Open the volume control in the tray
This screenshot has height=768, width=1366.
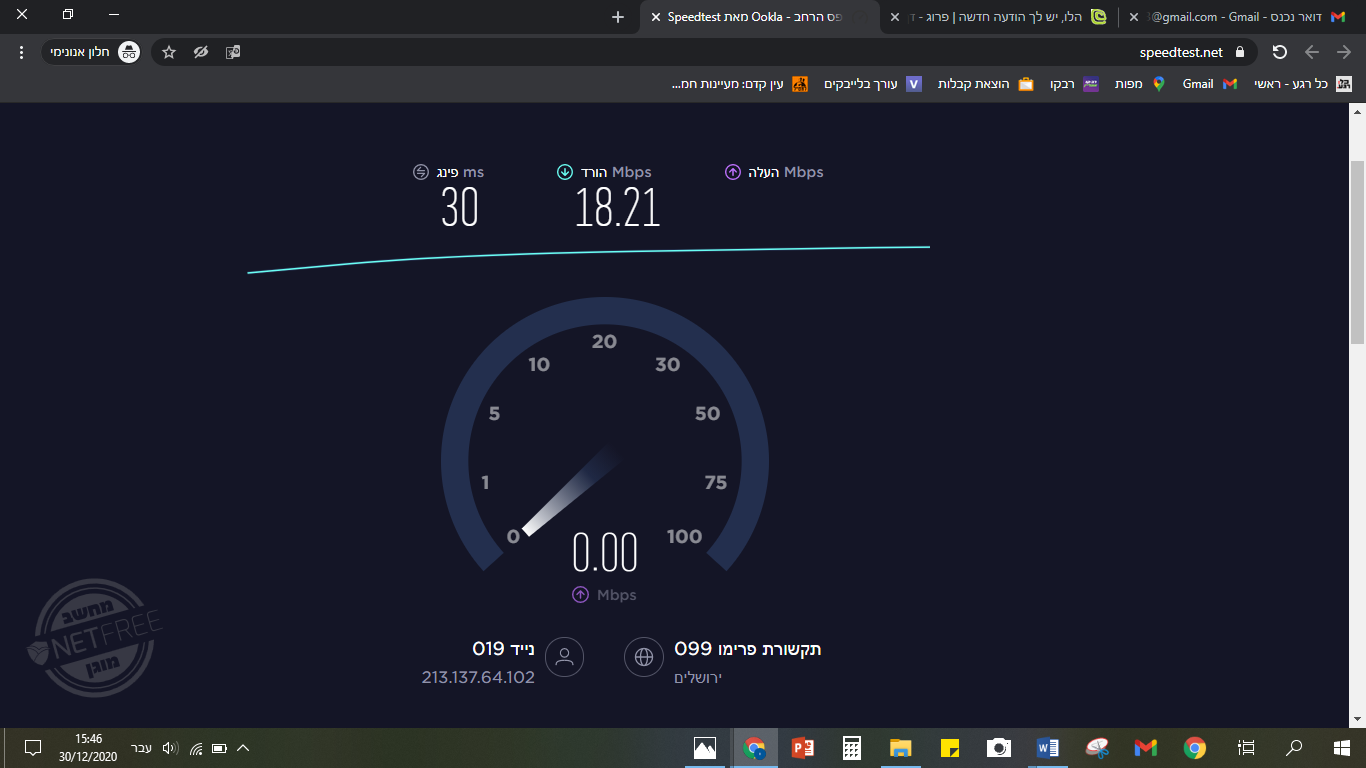point(170,748)
